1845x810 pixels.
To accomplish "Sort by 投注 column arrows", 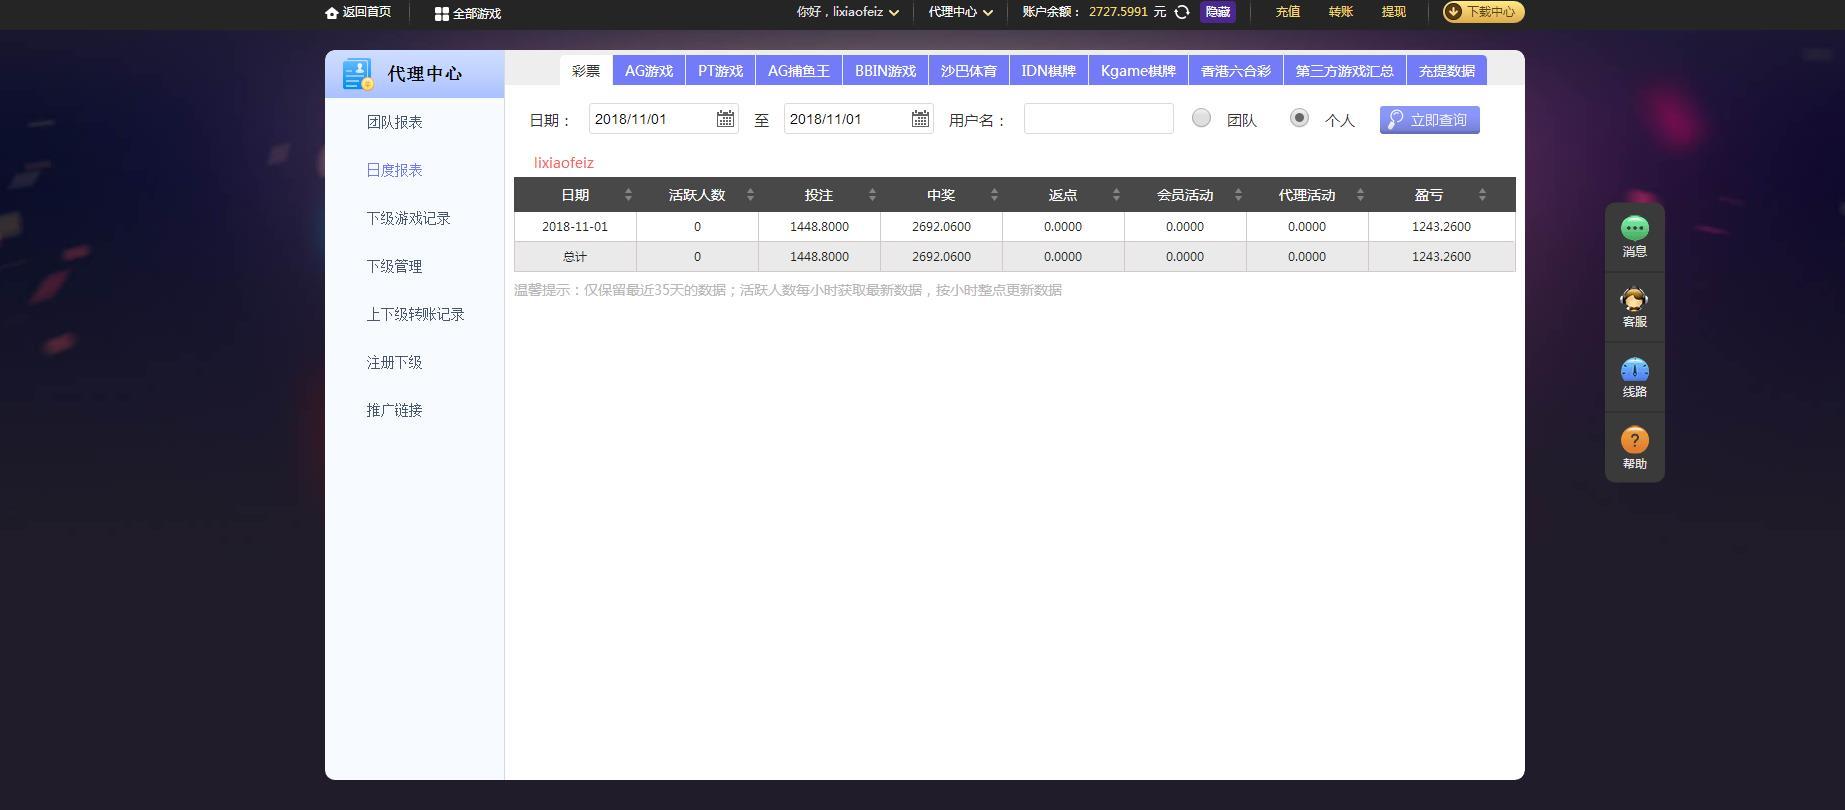I will click(x=872, y=195).
